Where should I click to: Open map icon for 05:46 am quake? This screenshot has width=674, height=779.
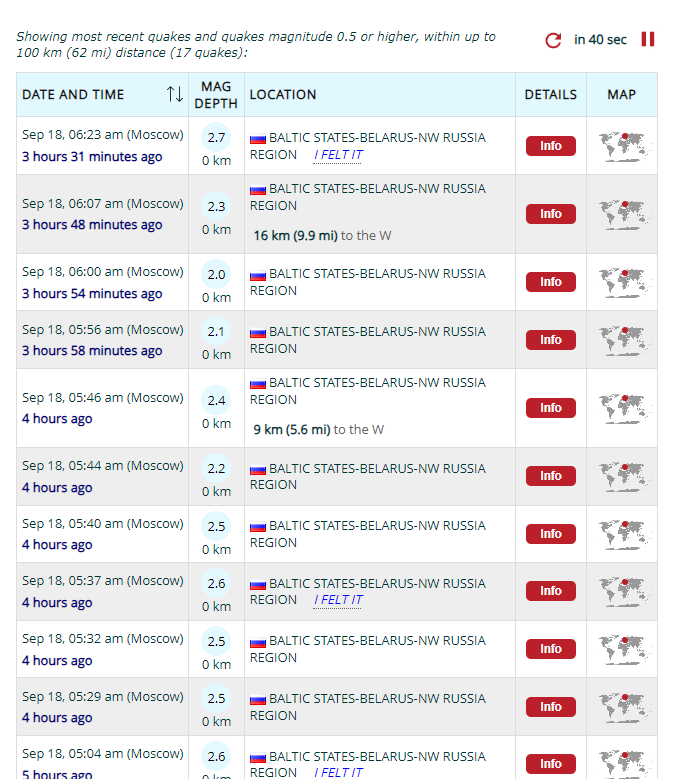621,408
